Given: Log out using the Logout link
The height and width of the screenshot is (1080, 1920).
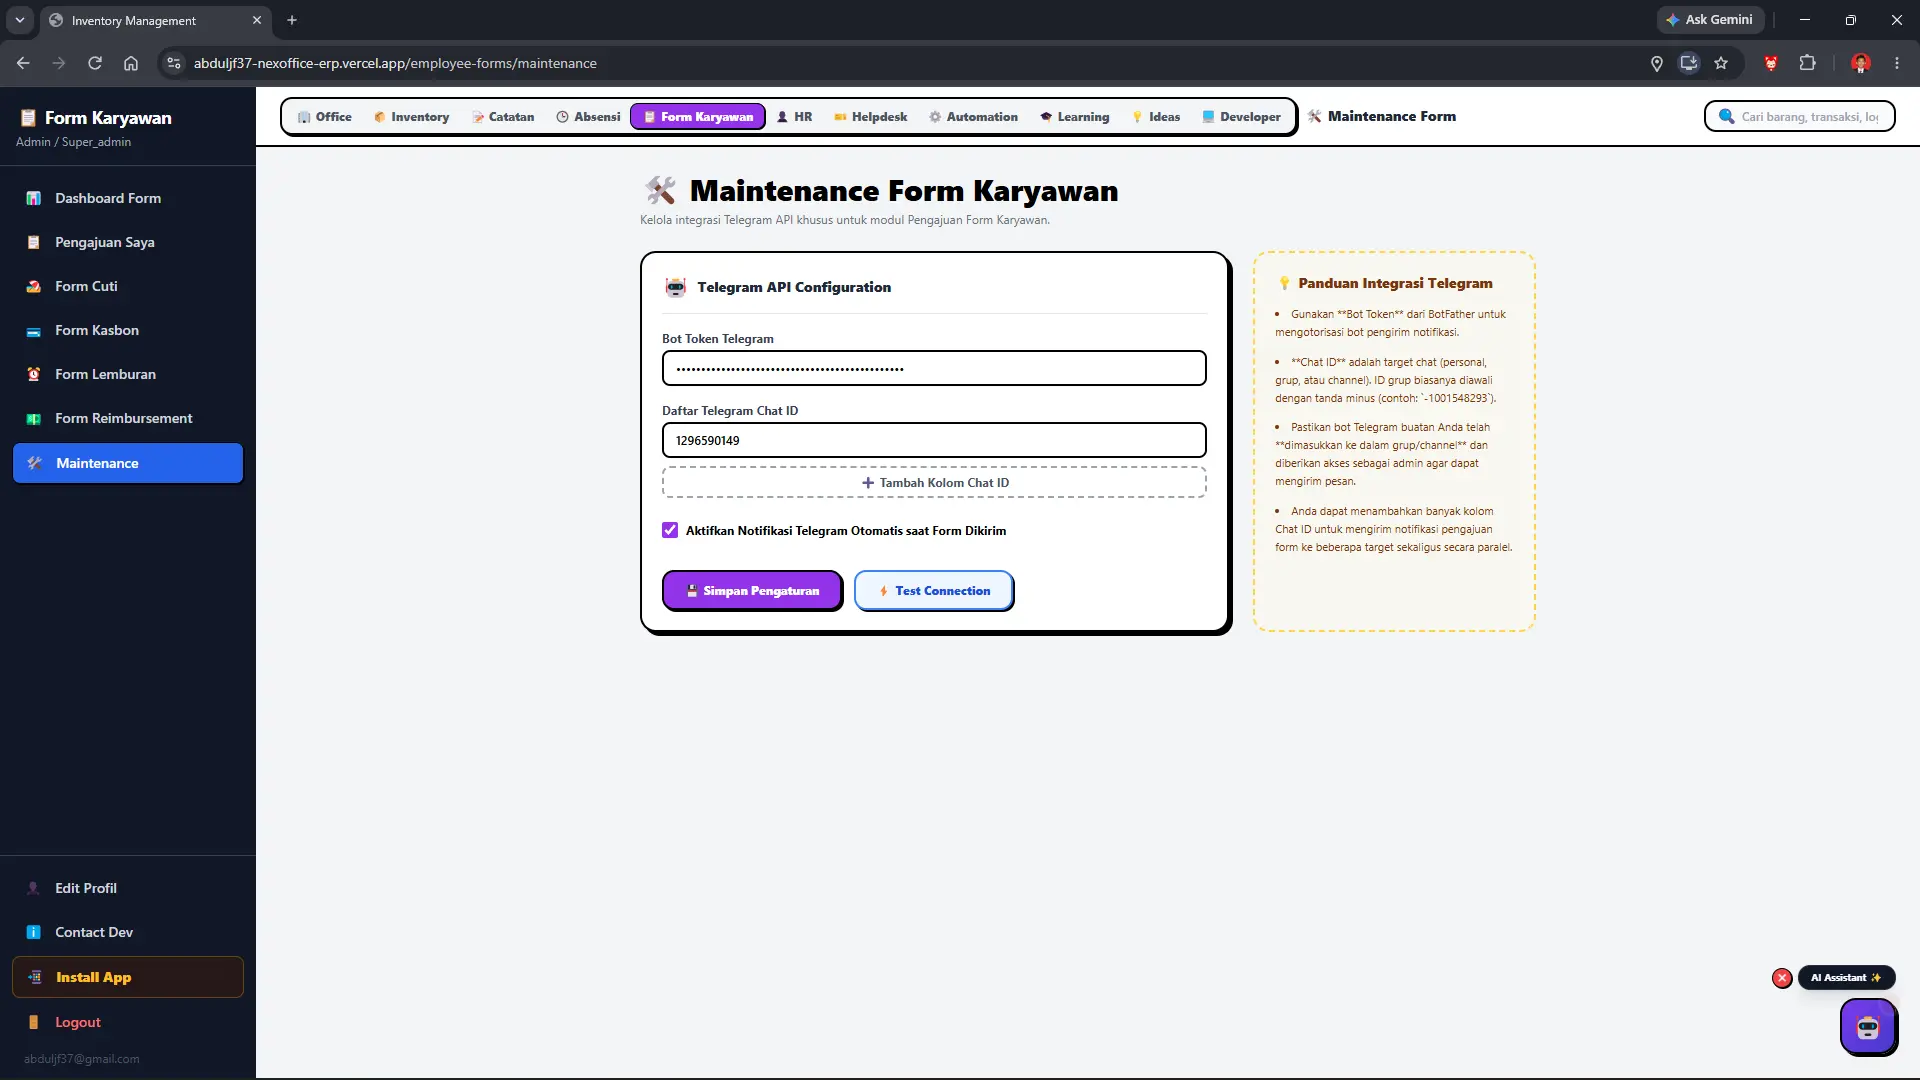Looking at the screenshot, I should pos(128,1022).
